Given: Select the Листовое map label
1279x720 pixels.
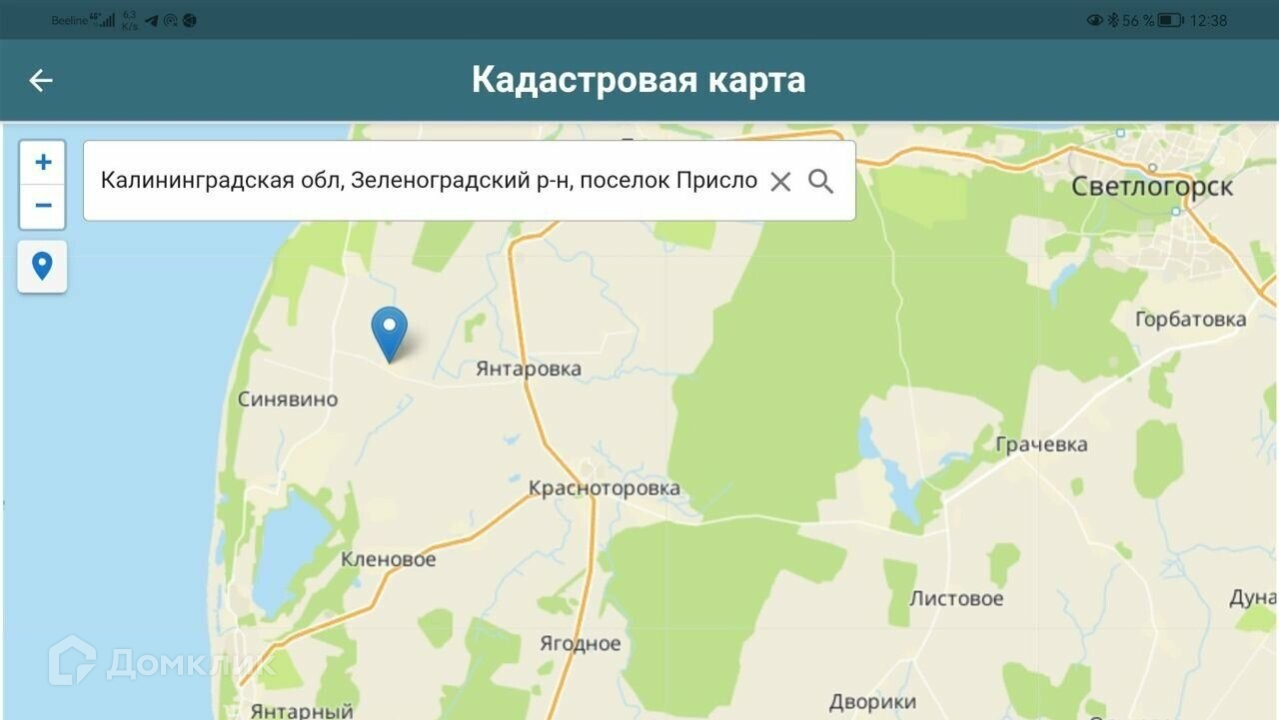Looking at the screenshot, I should (x=956, y=598).
